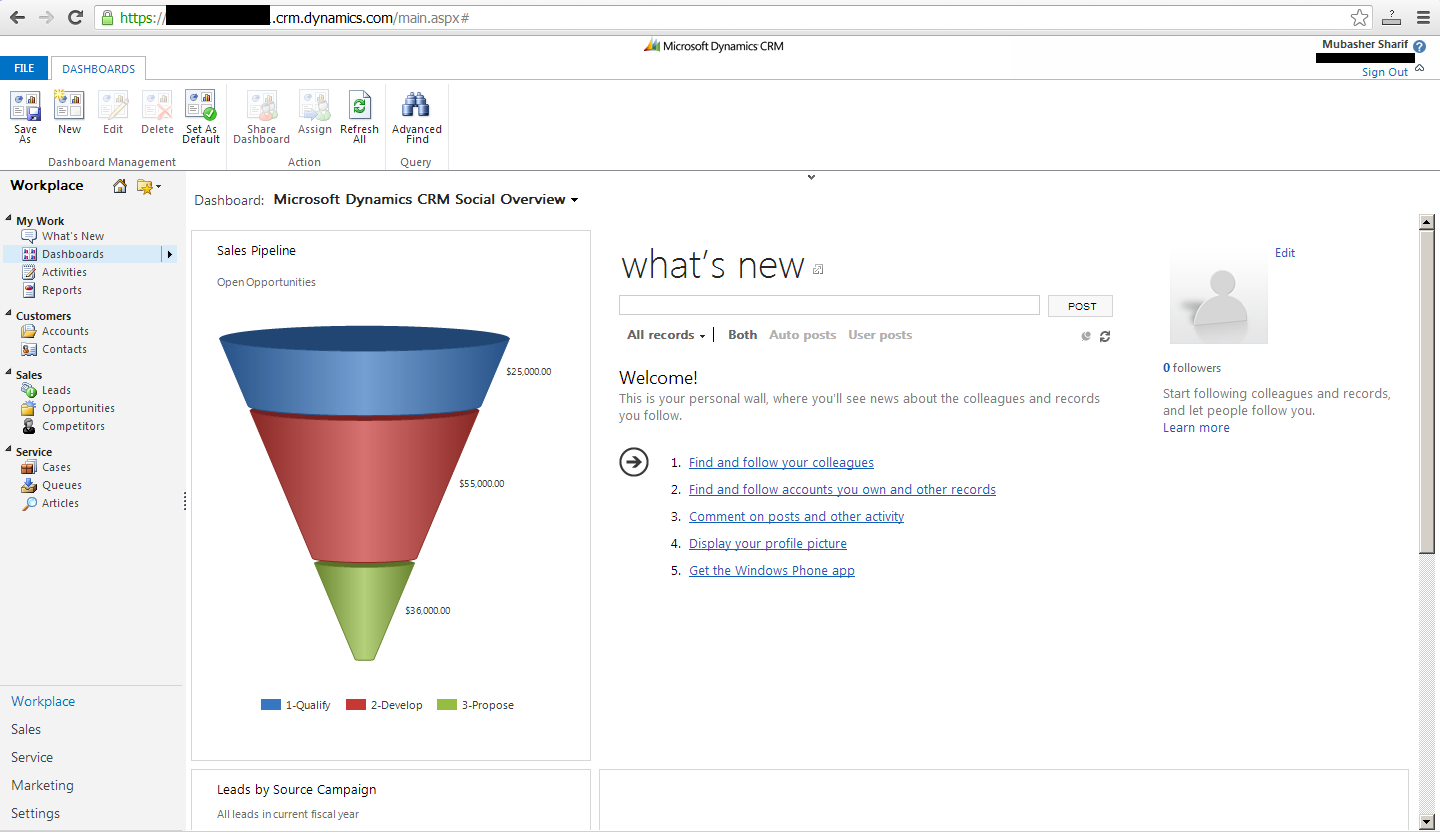Click the Save As dashboard icon
The height and width of the screenshot is (833, 1440).
pos(25,106)
